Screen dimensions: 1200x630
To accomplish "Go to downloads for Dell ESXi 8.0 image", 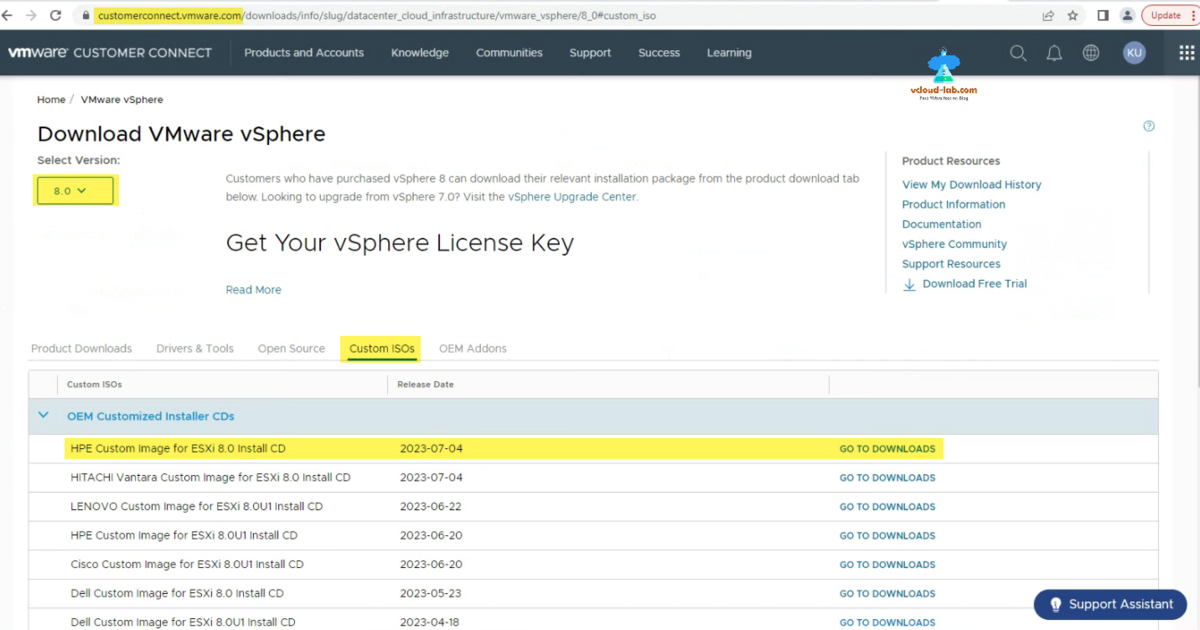I will [x=888, y=594].
